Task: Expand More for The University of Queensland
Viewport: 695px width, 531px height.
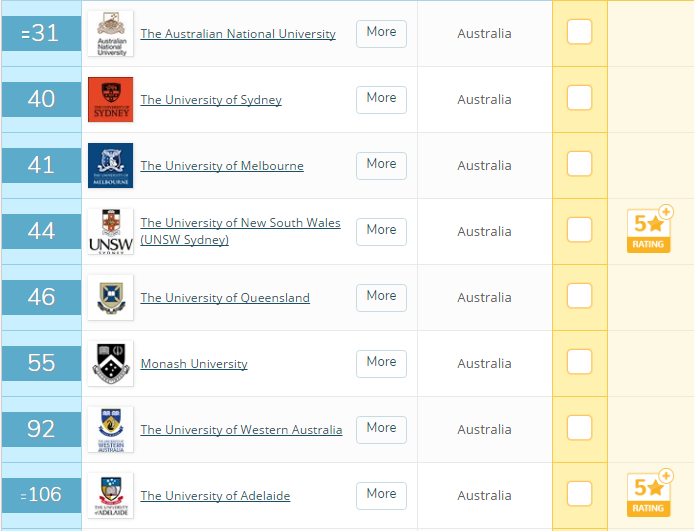Action: tap(381, 296)
